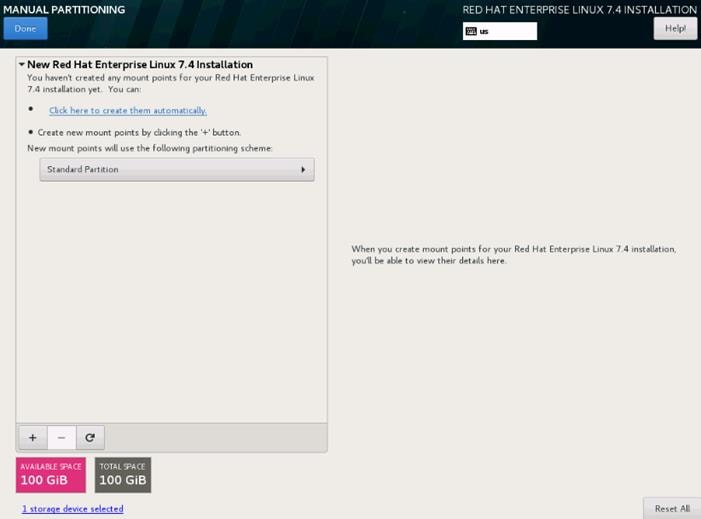Click the Available Space 100 GiB box
This screenshot has height=519, width=701.
[51, 475]
